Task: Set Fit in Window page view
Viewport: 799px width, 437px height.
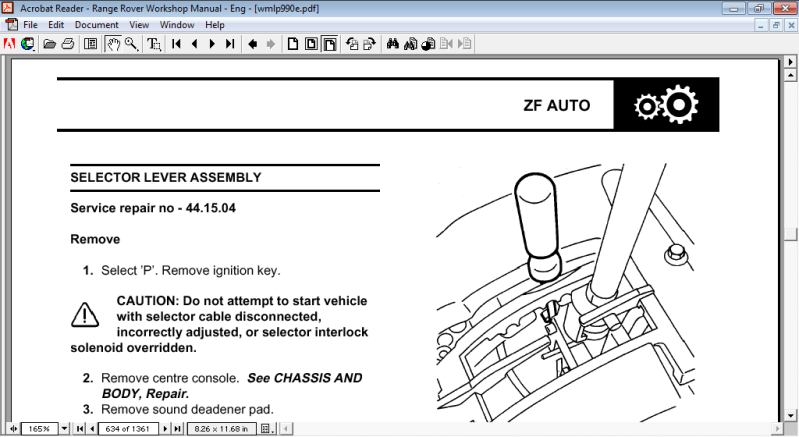Action: [311, 44]
